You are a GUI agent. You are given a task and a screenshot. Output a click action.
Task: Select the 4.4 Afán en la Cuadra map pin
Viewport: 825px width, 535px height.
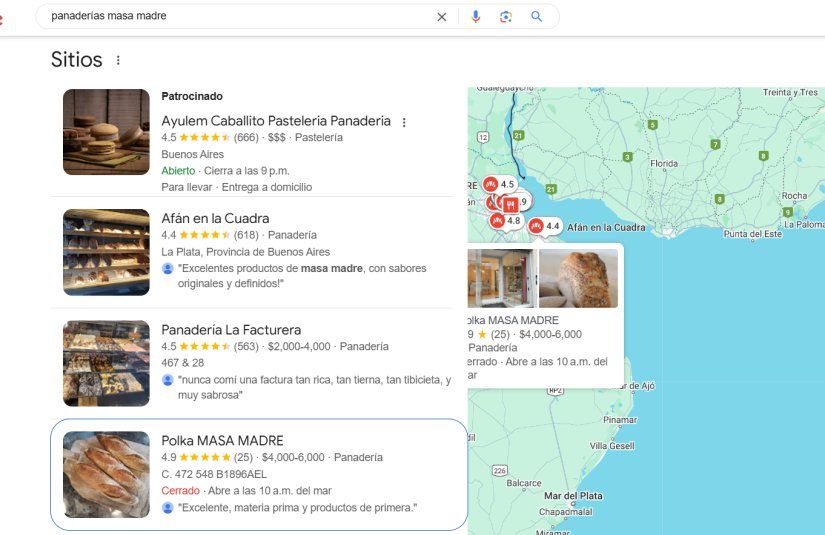point(544,226)
